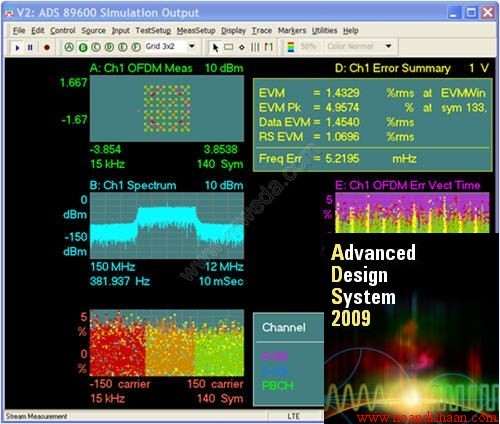Select the vertical bars band marker tool
This screenshot has height=424, width=500.
255,47
